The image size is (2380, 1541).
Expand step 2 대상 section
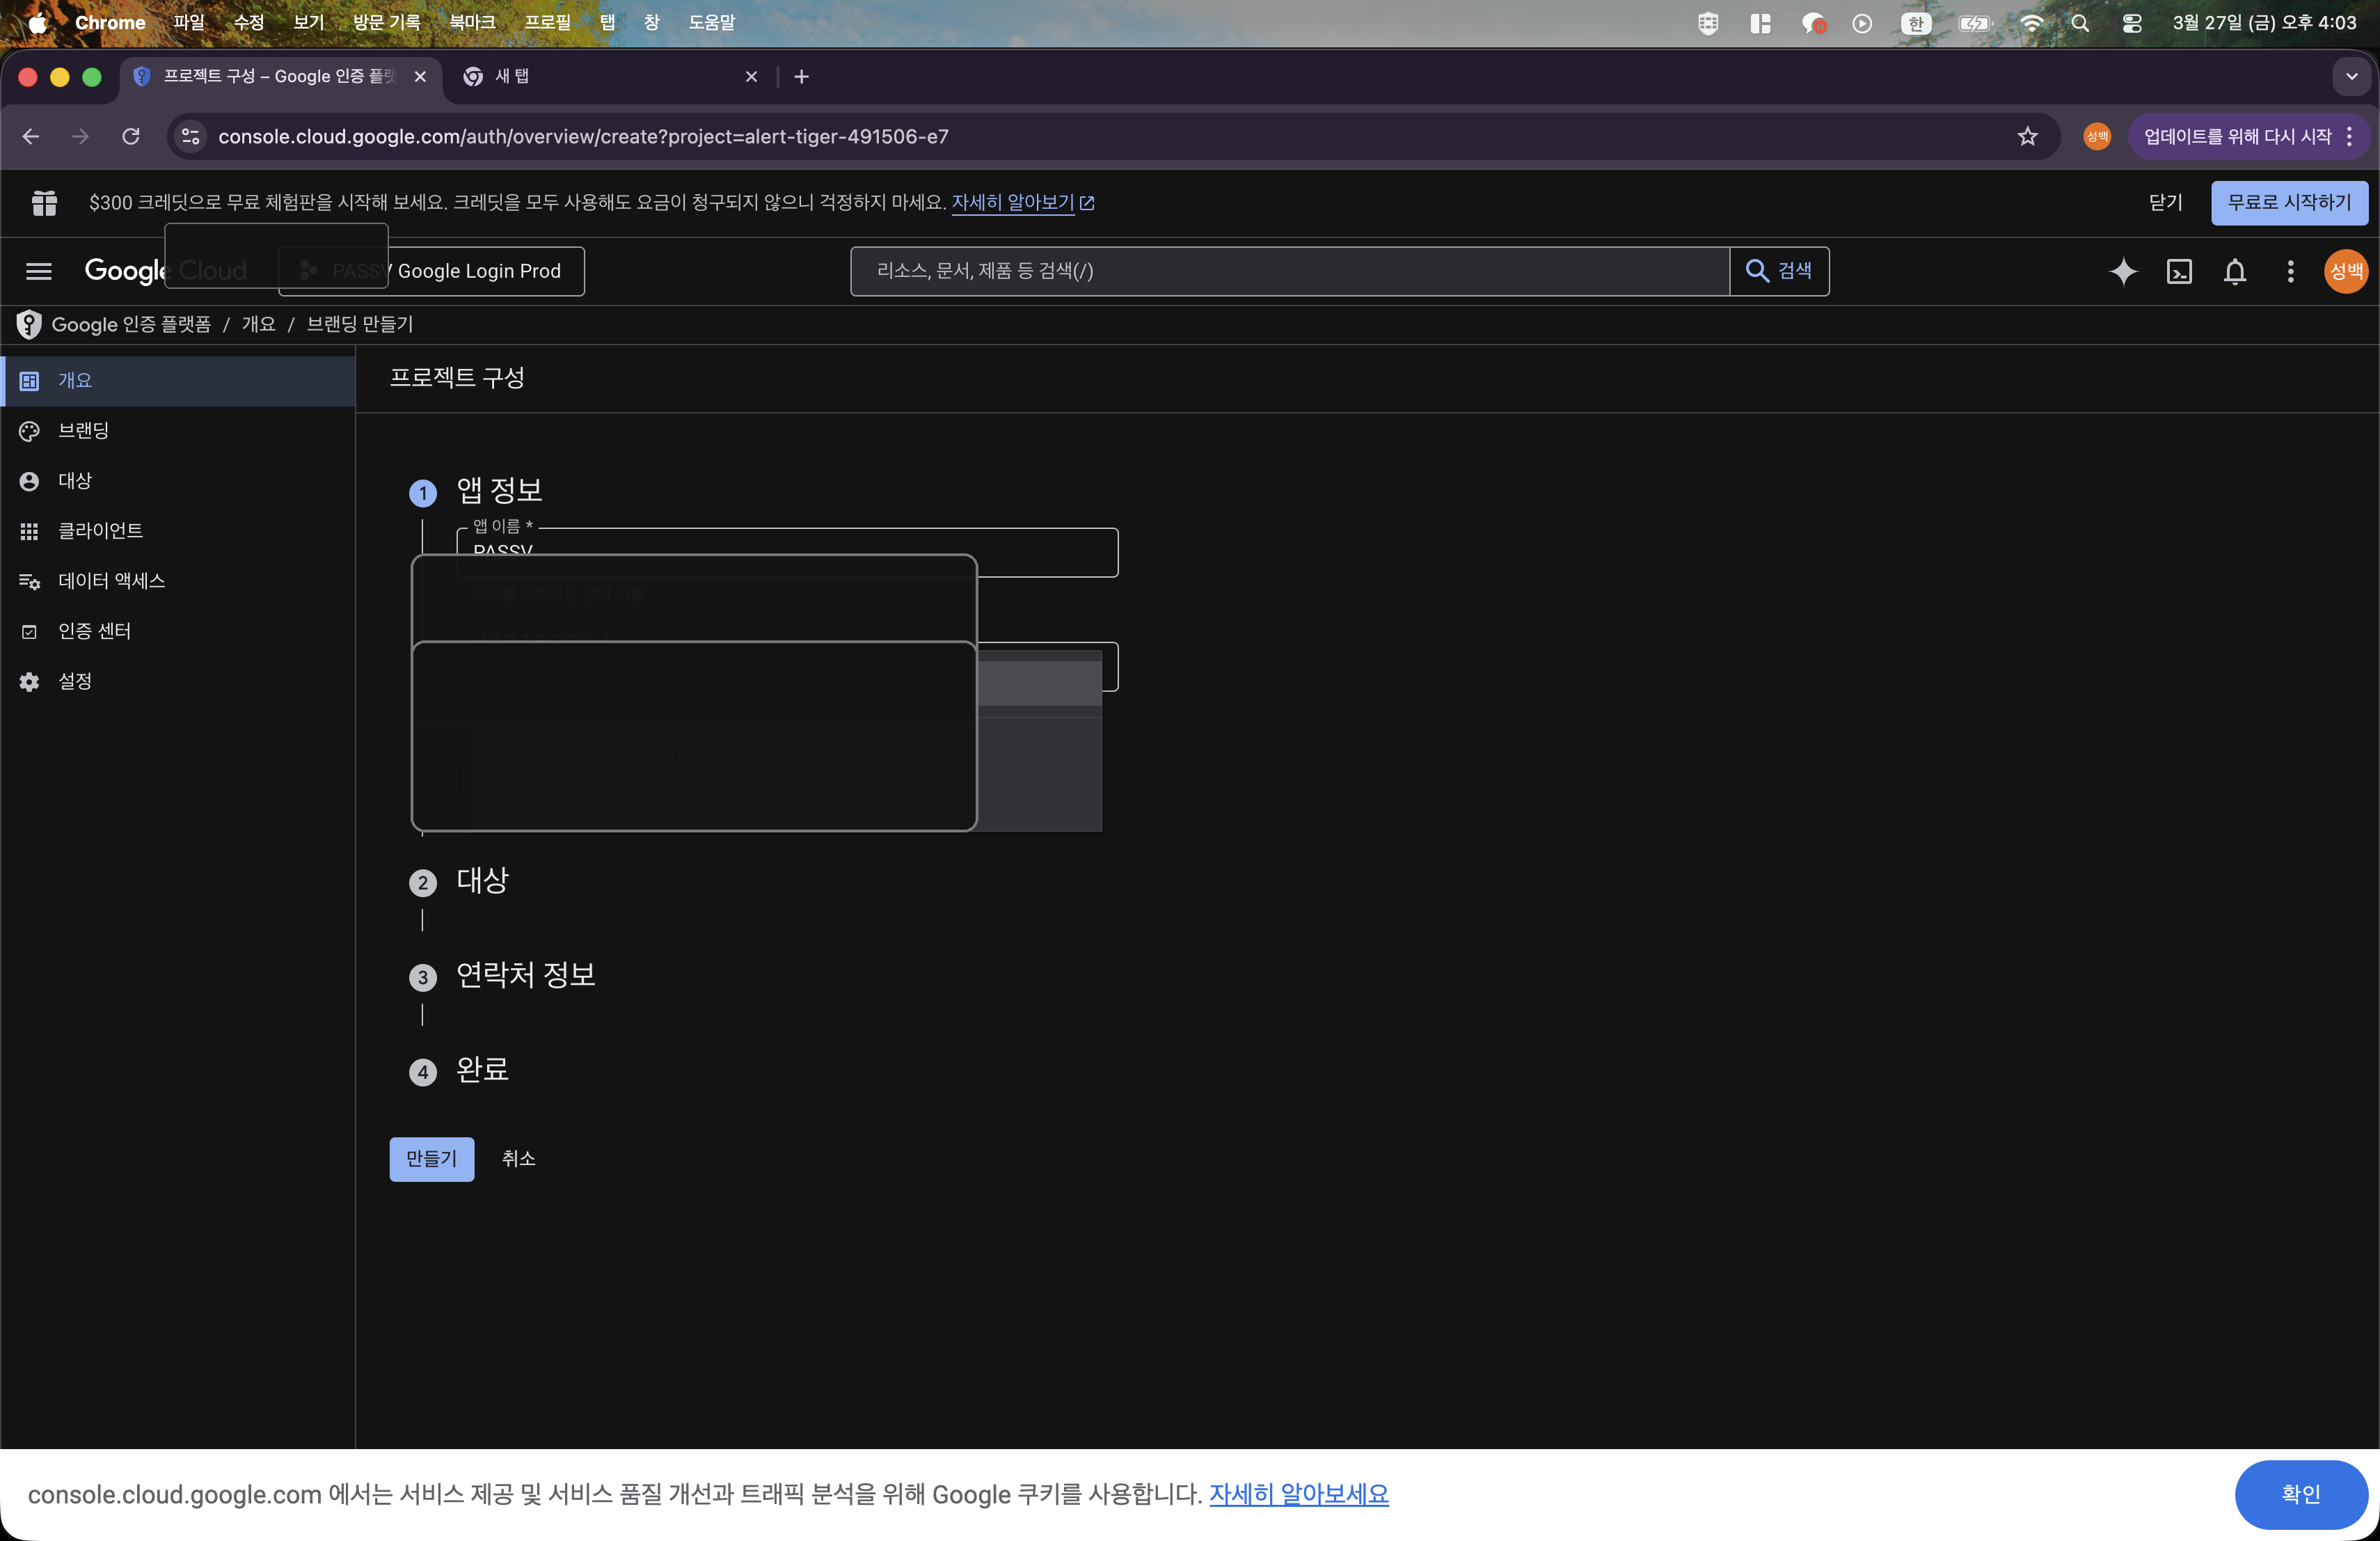(x=482, y=880)
